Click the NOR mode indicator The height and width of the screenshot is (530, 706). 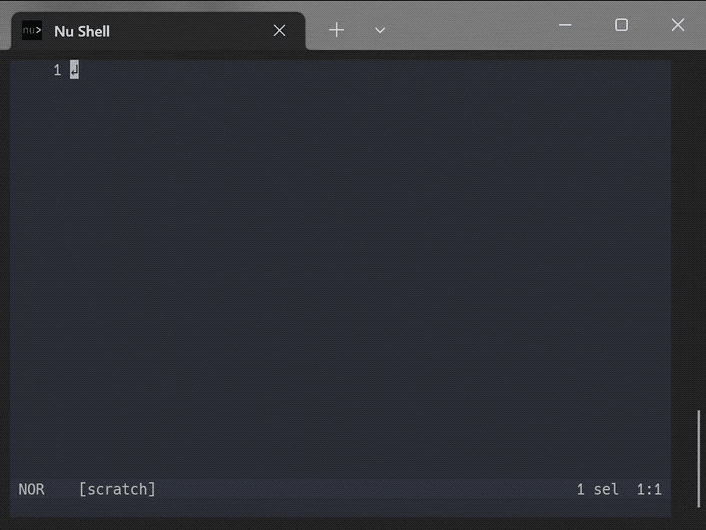point(32,489)
